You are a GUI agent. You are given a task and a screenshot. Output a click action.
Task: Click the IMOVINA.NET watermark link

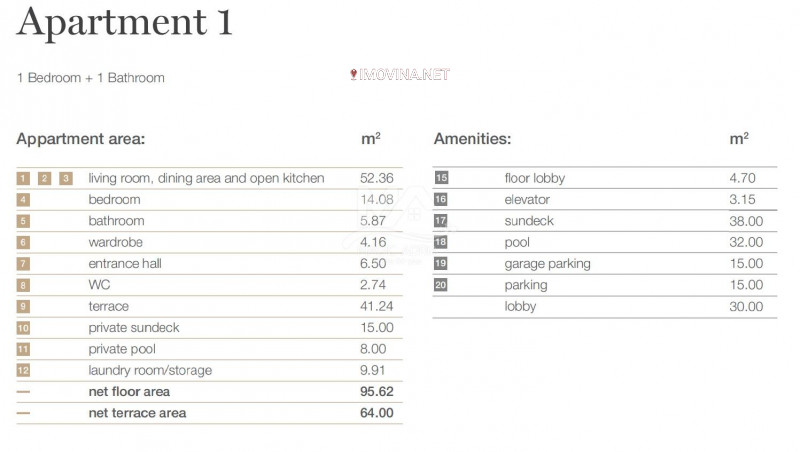[x=401, y=75]
